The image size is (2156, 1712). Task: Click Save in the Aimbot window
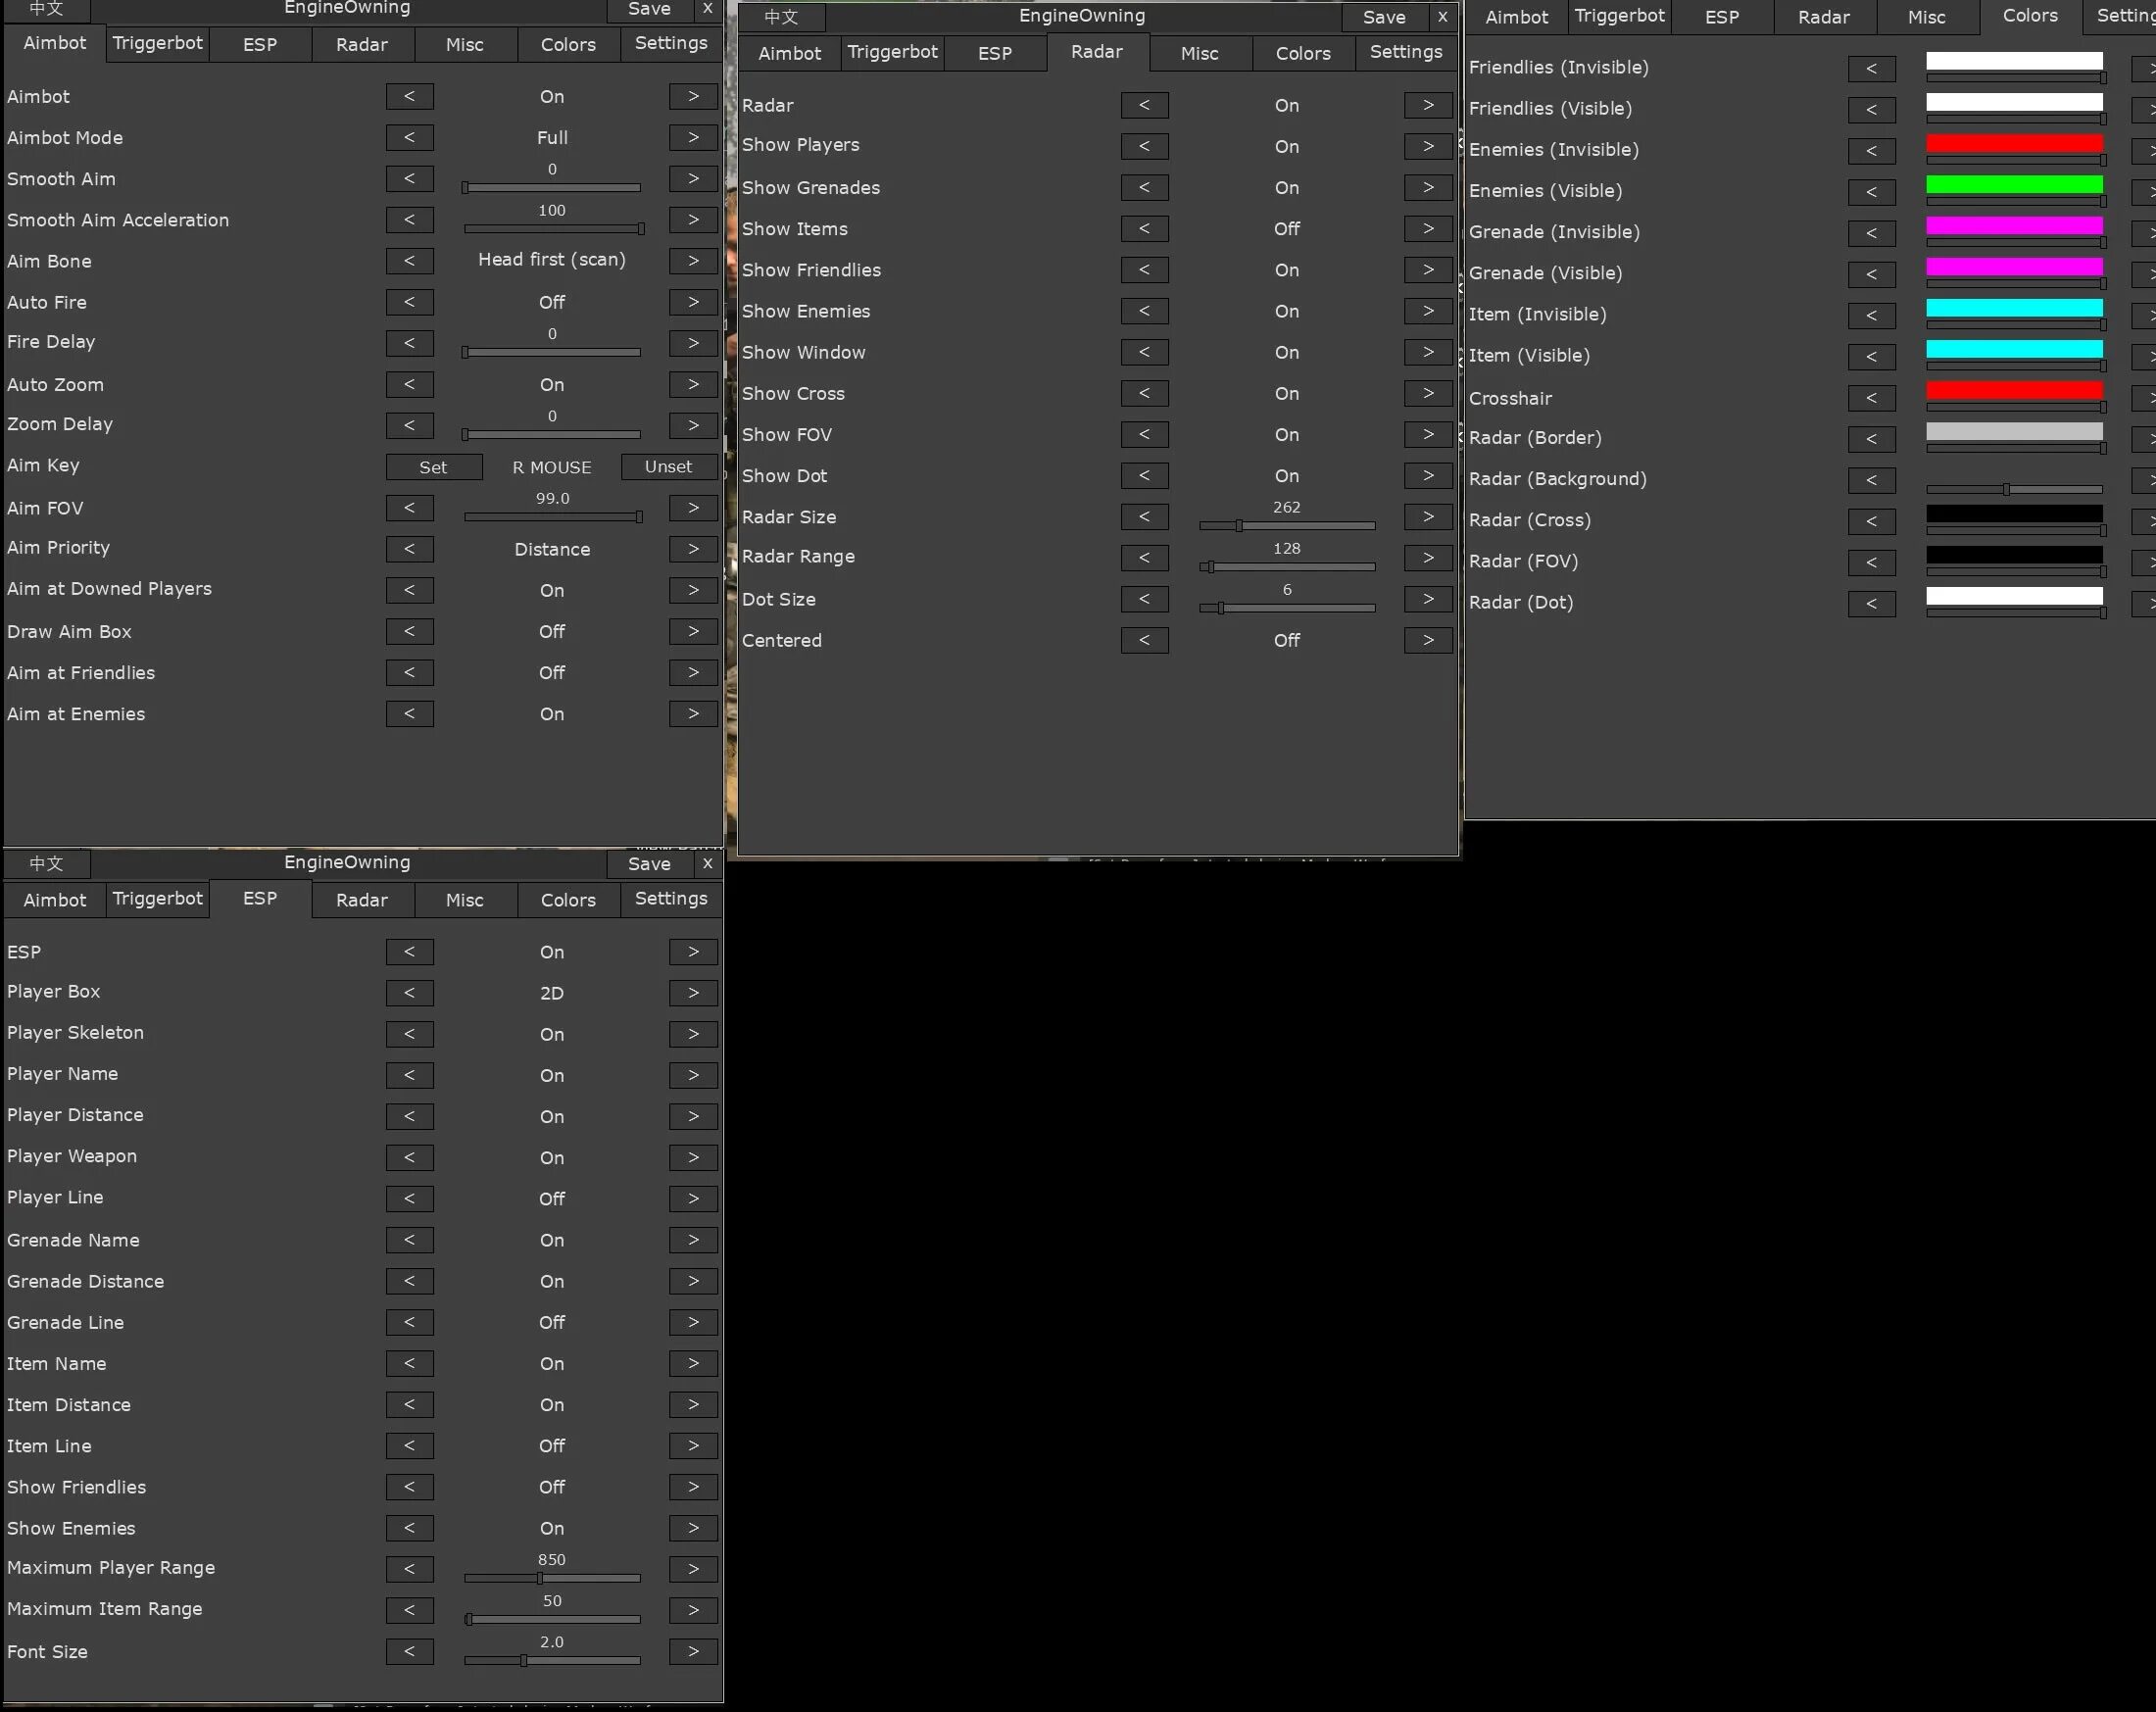[649, 9]
